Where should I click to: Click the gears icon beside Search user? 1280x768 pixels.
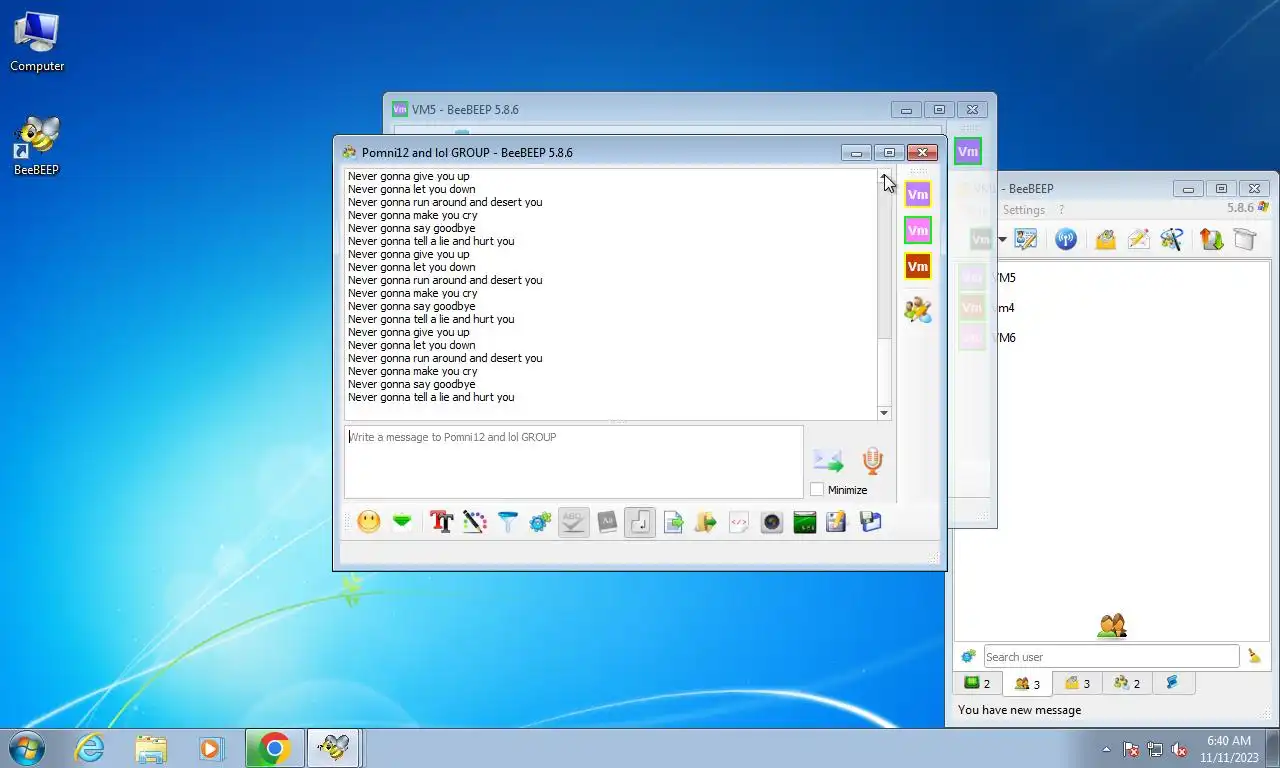click(968, 657)
